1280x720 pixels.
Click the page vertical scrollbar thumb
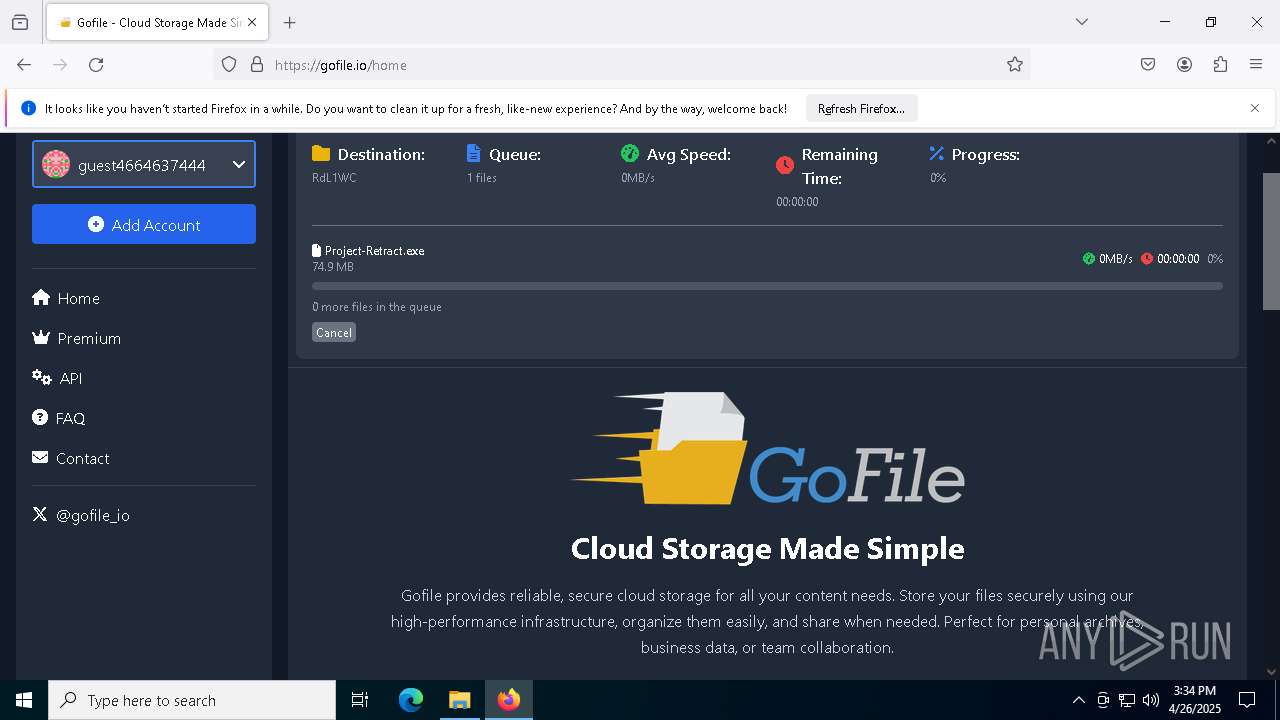(x=1271, y=241)
